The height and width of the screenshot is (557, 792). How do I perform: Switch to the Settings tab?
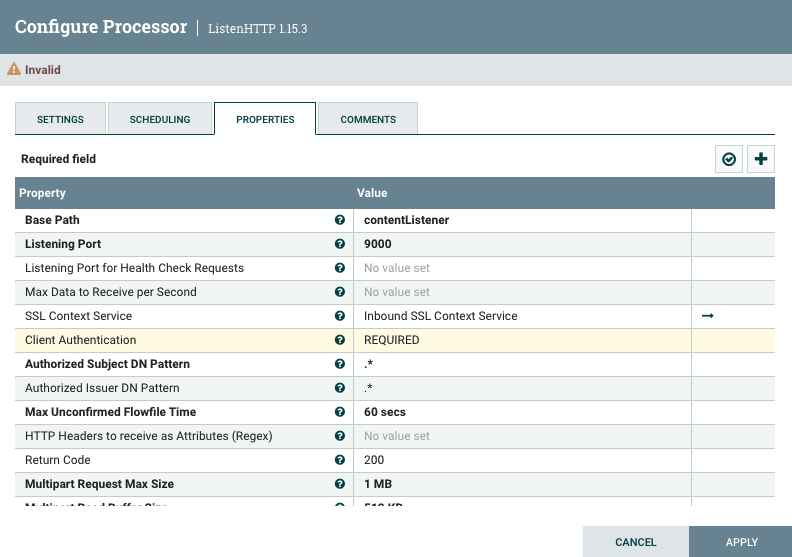60,119
